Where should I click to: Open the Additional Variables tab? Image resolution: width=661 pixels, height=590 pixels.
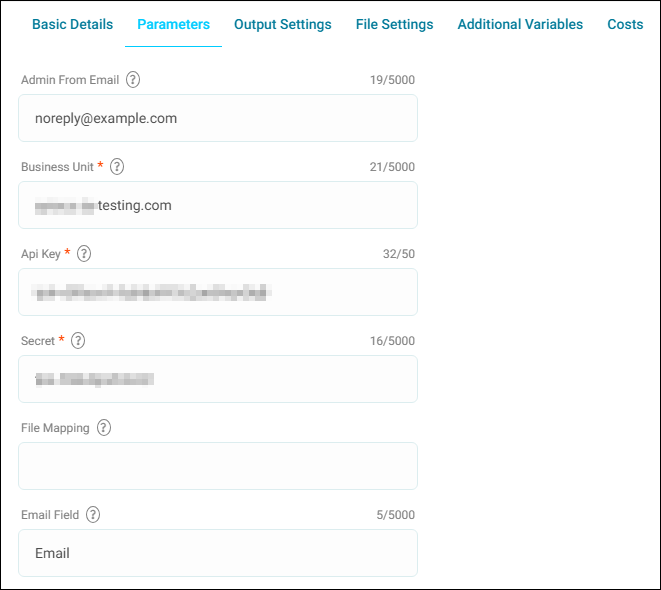520,24
